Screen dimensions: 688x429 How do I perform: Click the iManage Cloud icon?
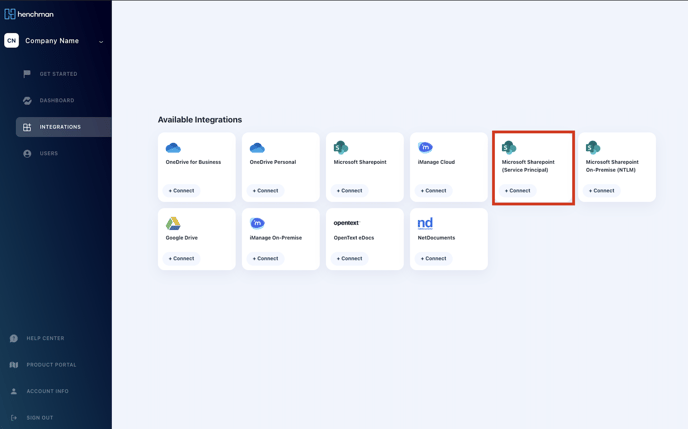pyautogui.click(x=425, y=148)
